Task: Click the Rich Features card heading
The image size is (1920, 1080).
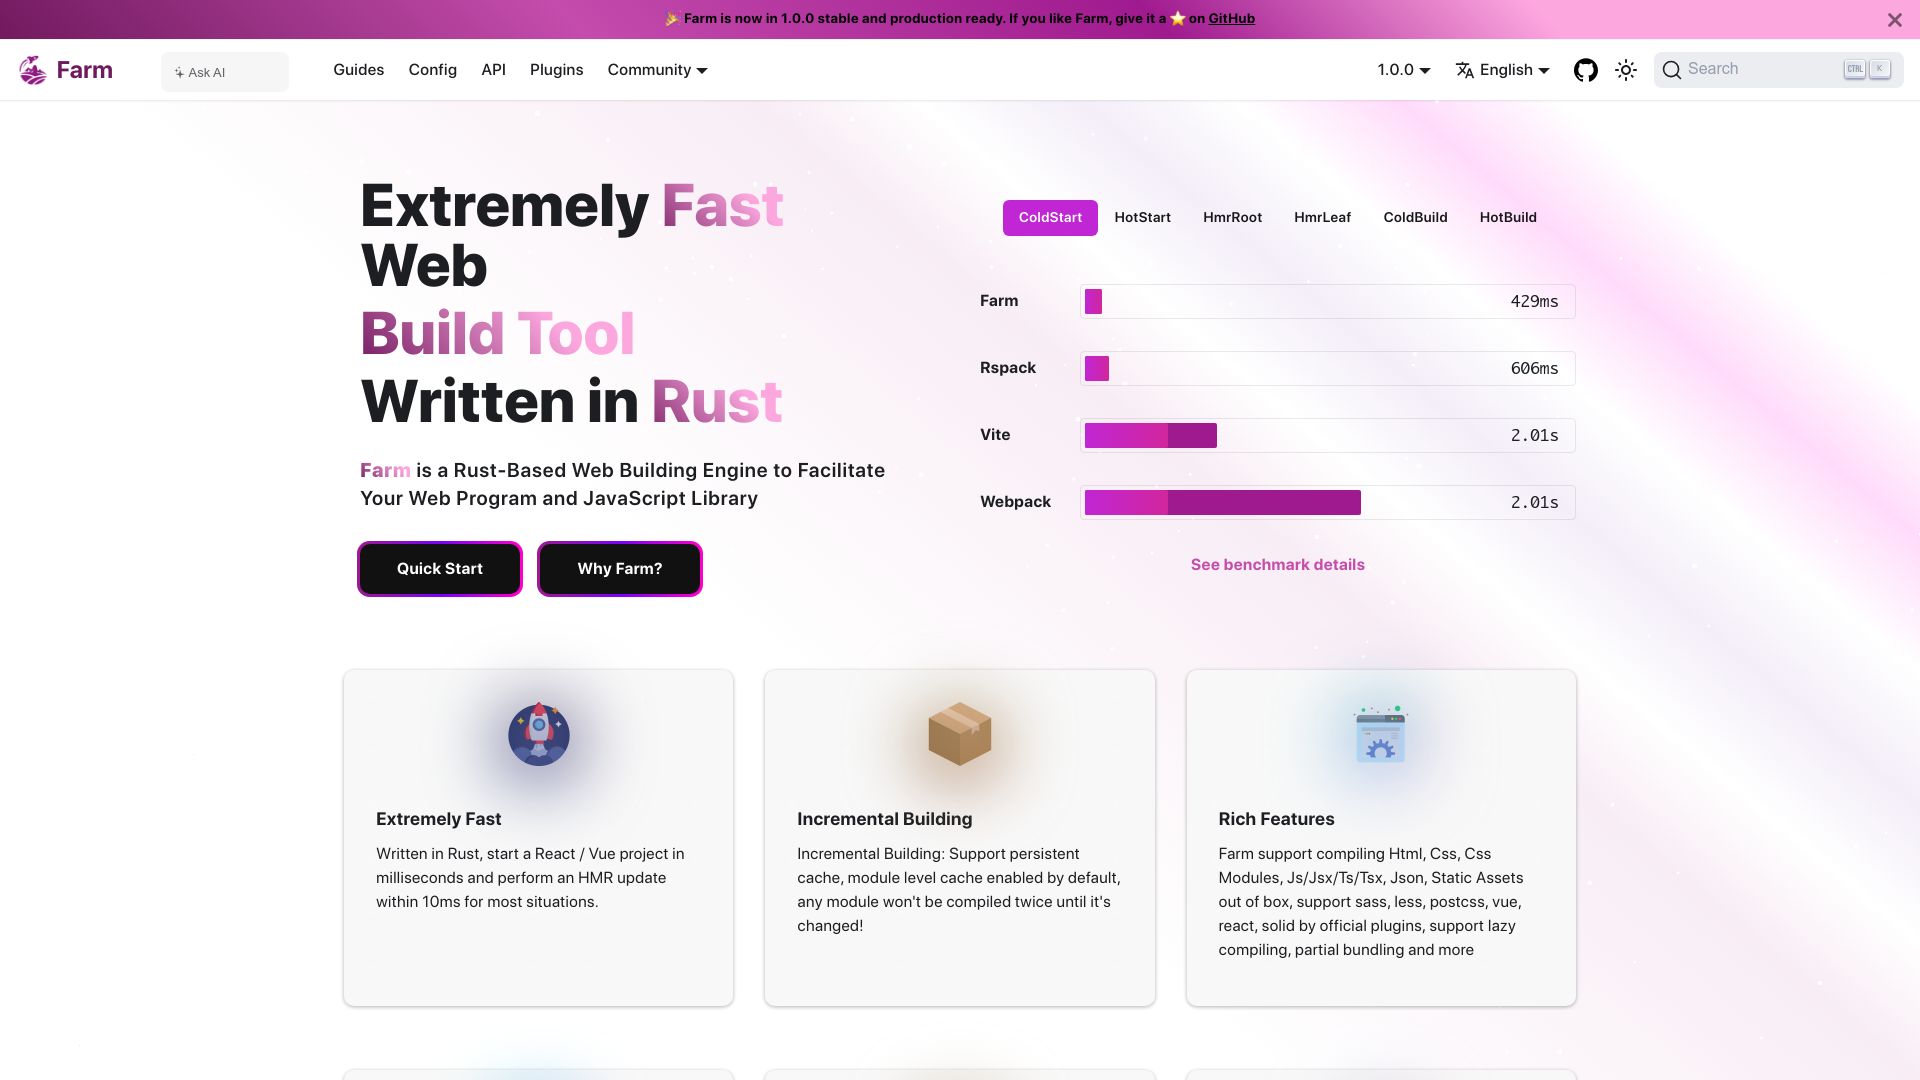Action: [1276, 819]
